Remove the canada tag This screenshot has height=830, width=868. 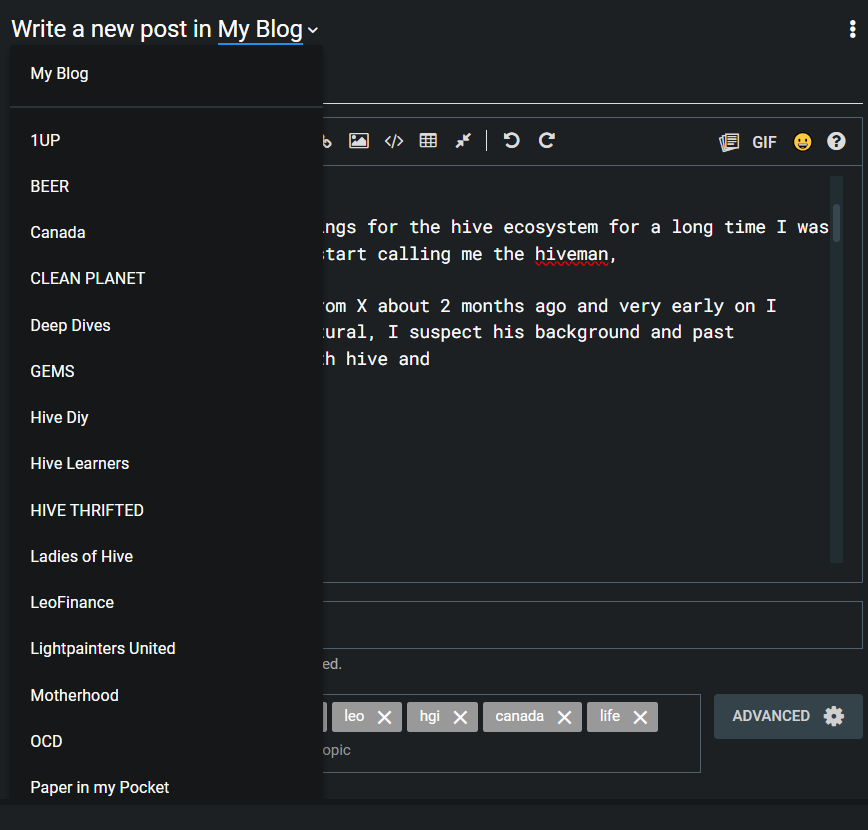pyautogui.click(x=564, y=718)
